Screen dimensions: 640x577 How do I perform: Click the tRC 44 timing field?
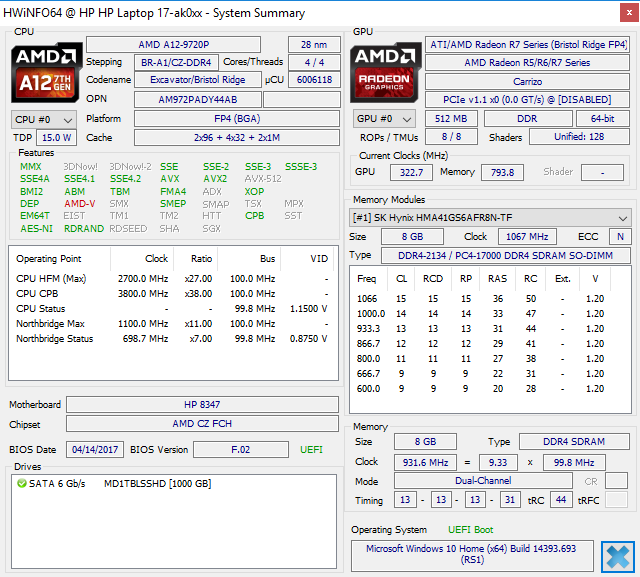tap(561, 499)
